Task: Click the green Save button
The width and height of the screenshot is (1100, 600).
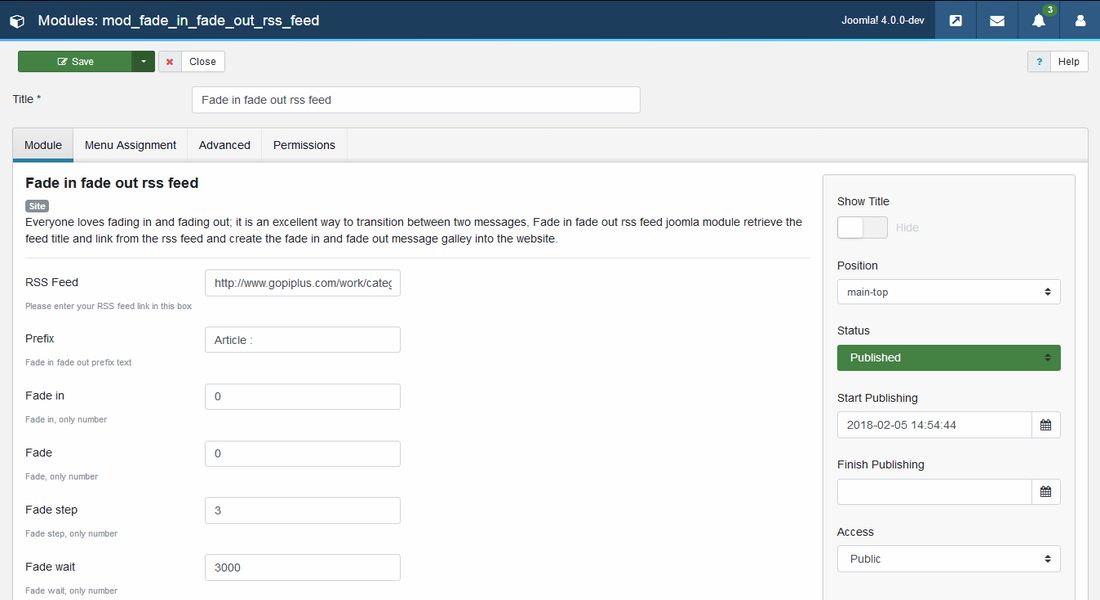Action: click(x=75, y=62)
